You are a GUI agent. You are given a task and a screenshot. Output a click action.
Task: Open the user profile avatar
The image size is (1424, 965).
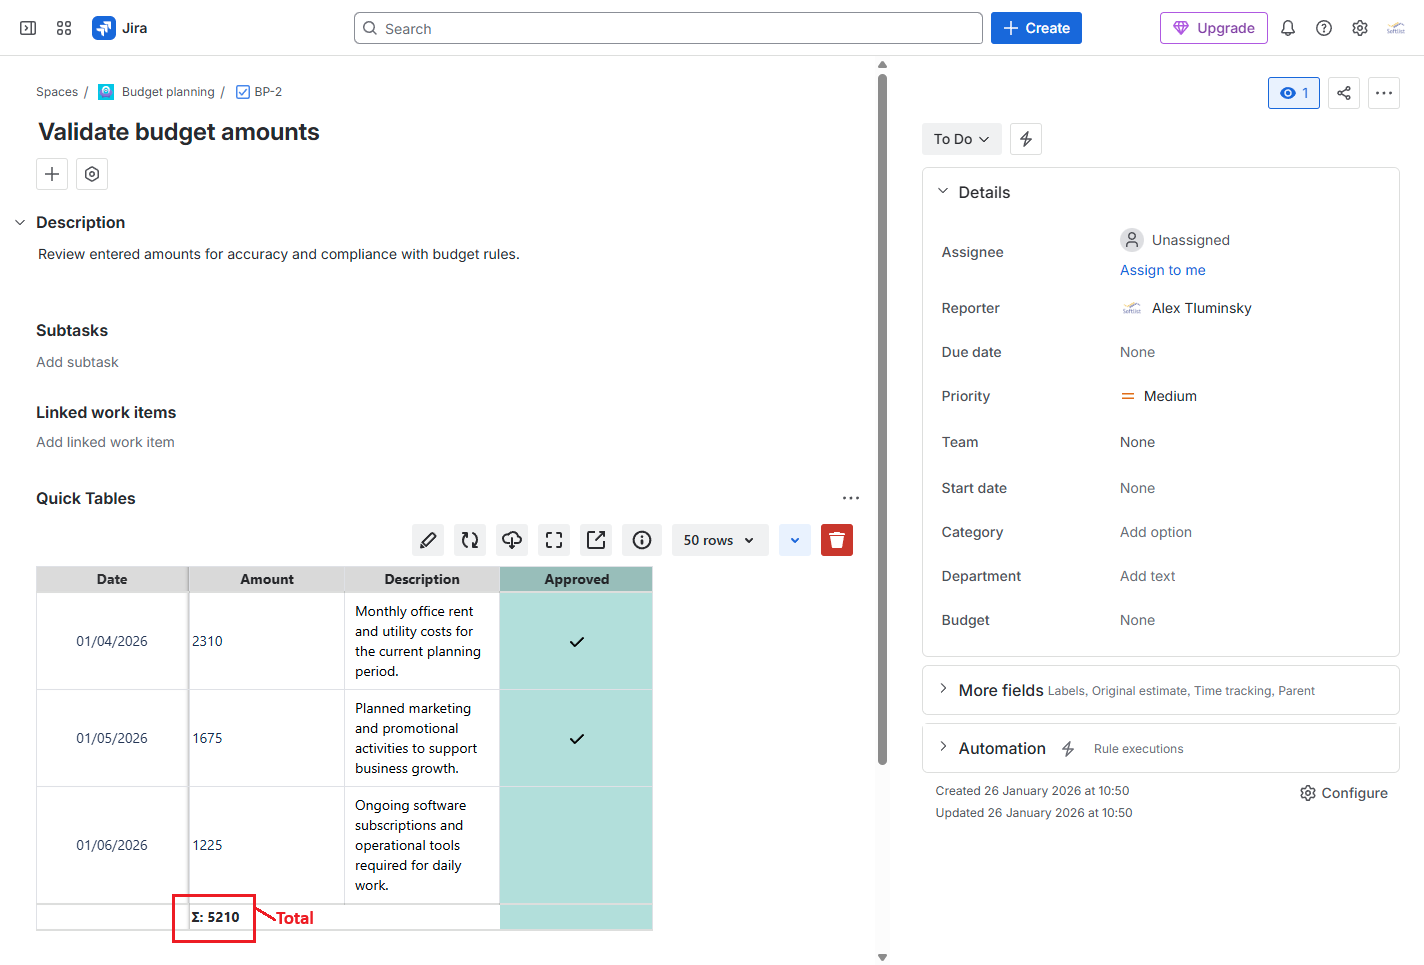(1396, 28)
